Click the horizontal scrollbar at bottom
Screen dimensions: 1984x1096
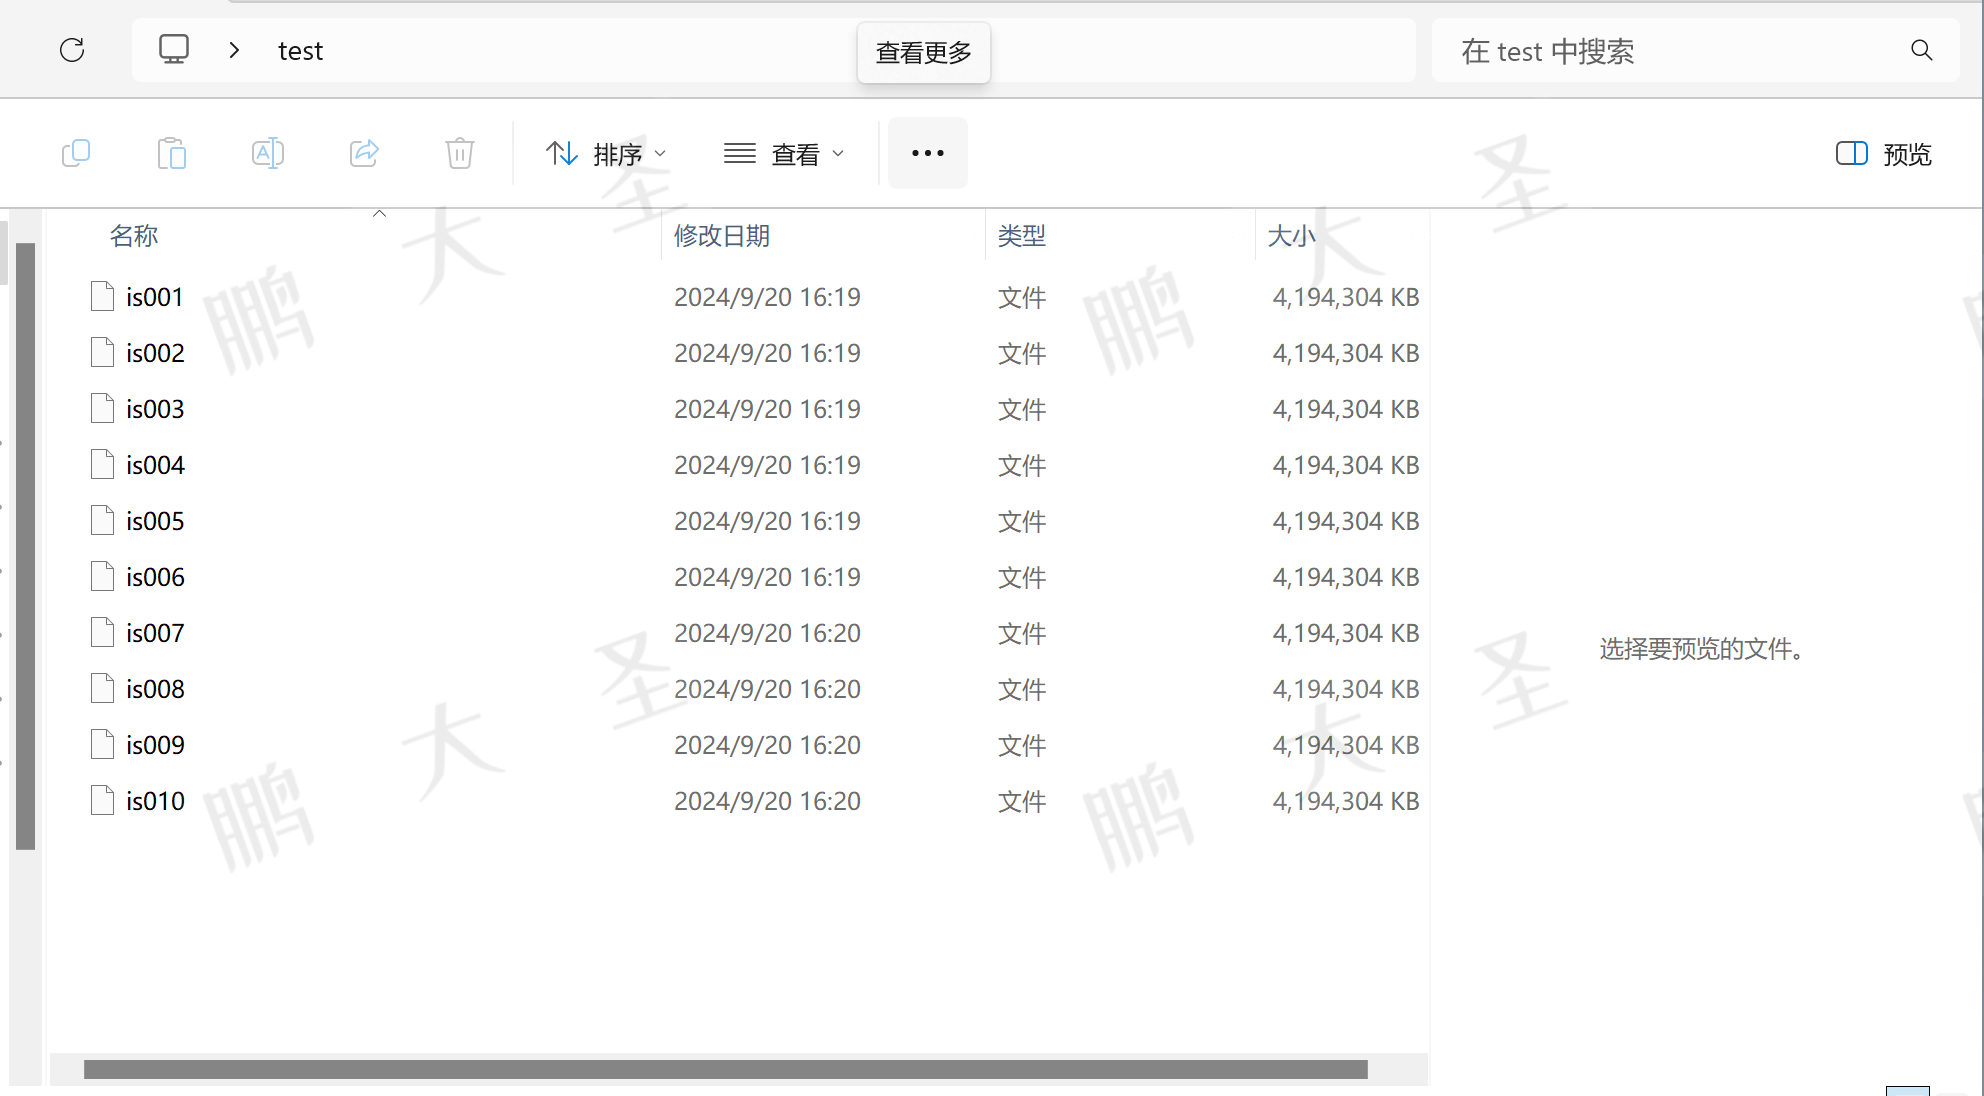pos(725,1069)
